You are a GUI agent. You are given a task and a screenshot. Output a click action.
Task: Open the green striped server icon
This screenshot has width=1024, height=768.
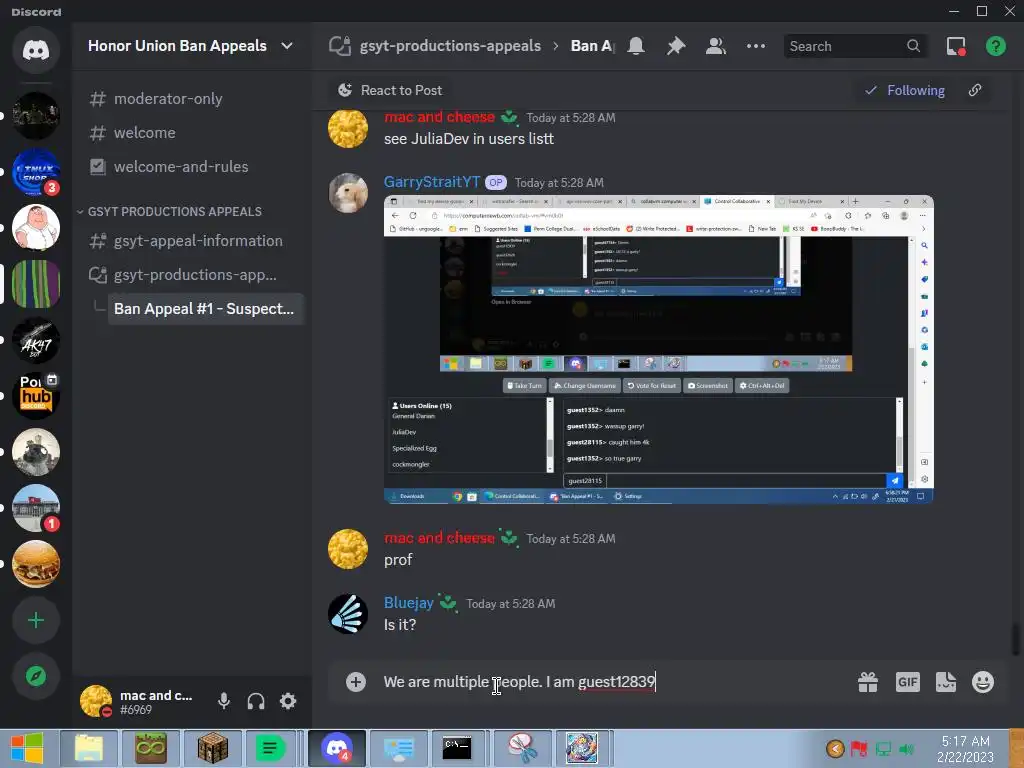click(x=36, y=284)
